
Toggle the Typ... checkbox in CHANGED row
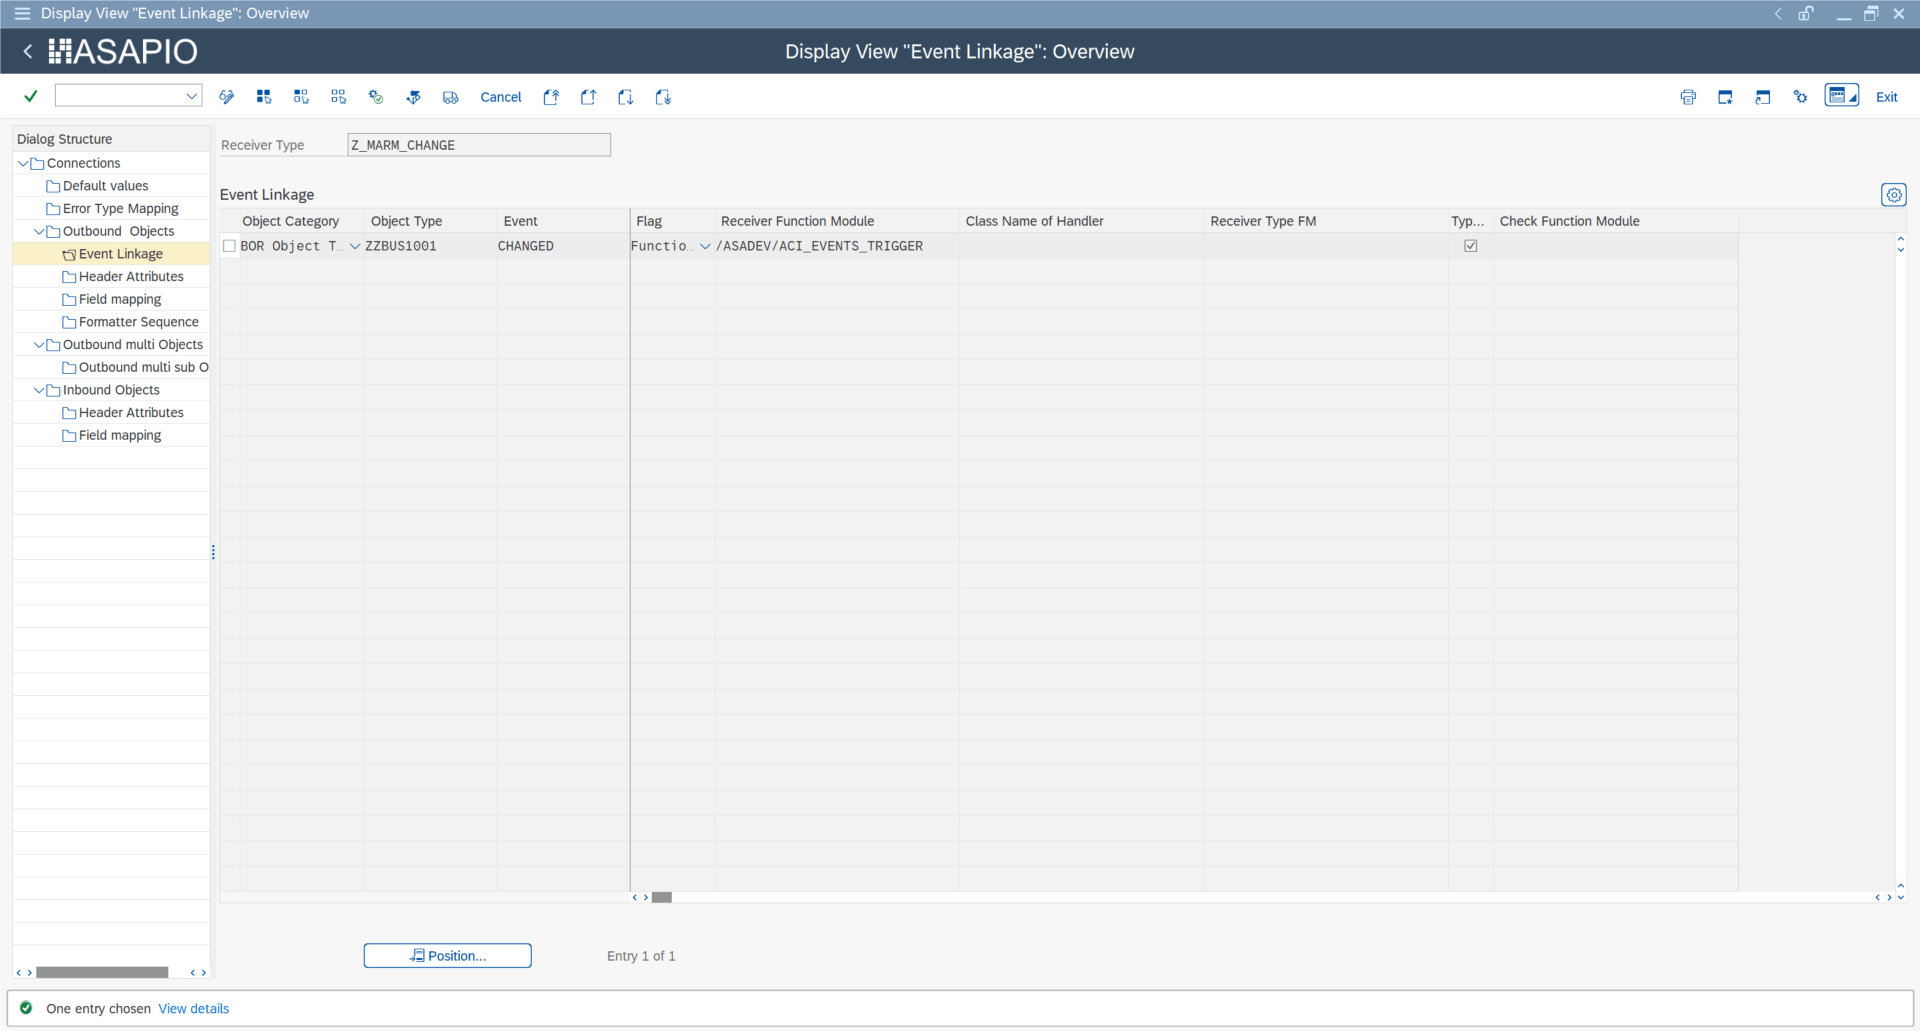pos(1470,246)
